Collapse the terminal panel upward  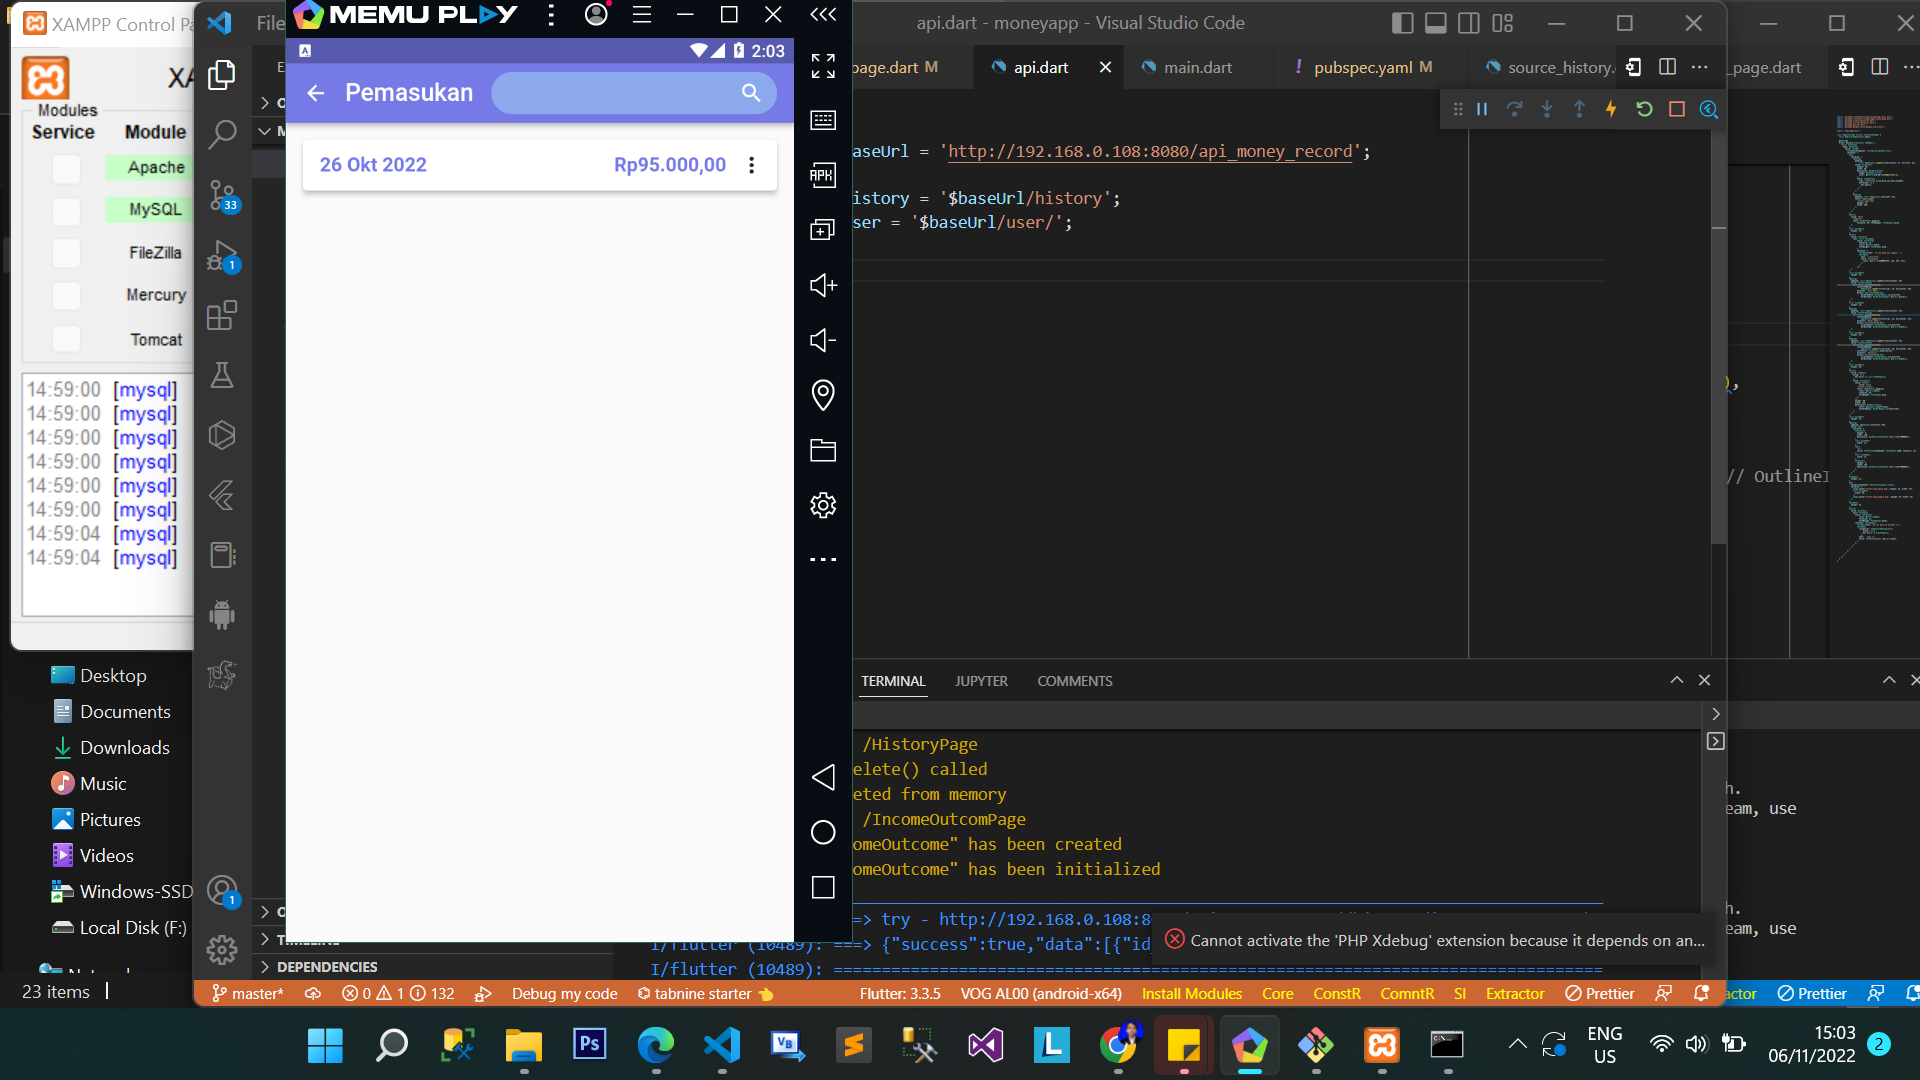1677,680
